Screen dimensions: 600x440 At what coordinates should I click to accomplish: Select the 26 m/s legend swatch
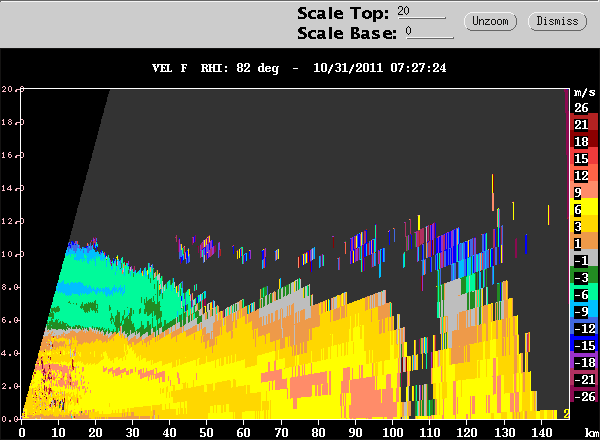580,107
